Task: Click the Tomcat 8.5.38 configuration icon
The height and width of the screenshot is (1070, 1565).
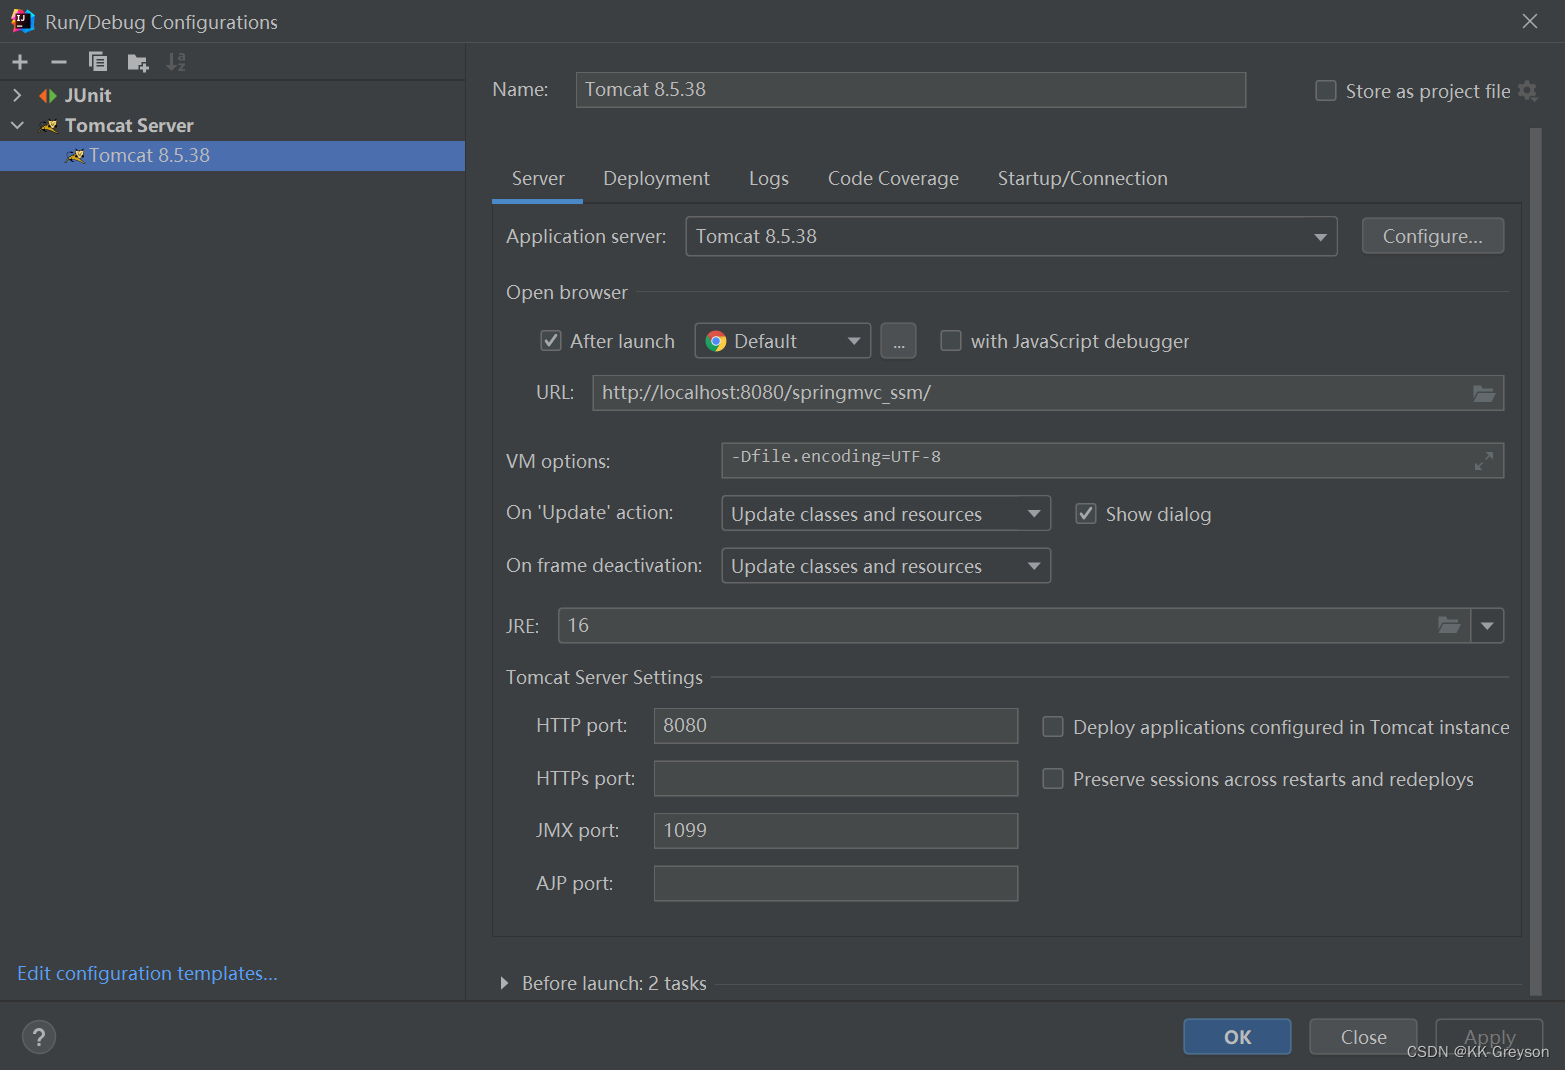Action: tap(75, 156)
